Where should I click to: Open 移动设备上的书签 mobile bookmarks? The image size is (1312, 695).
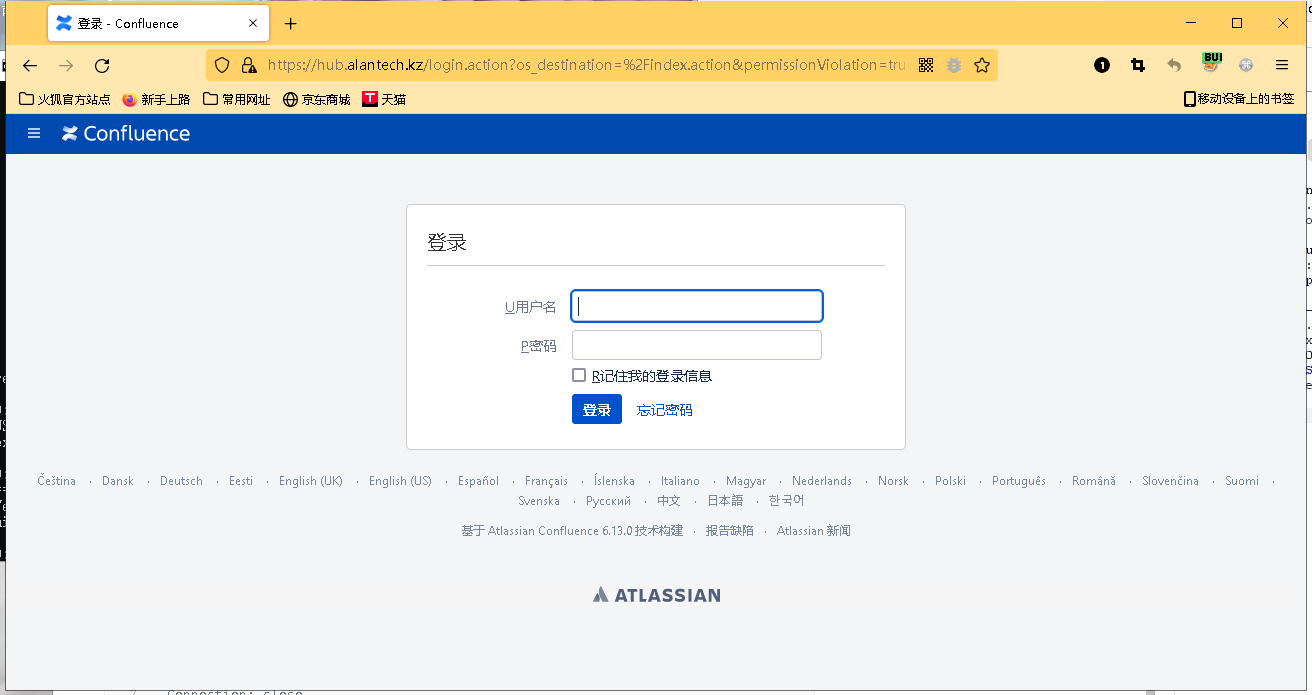1239,99
